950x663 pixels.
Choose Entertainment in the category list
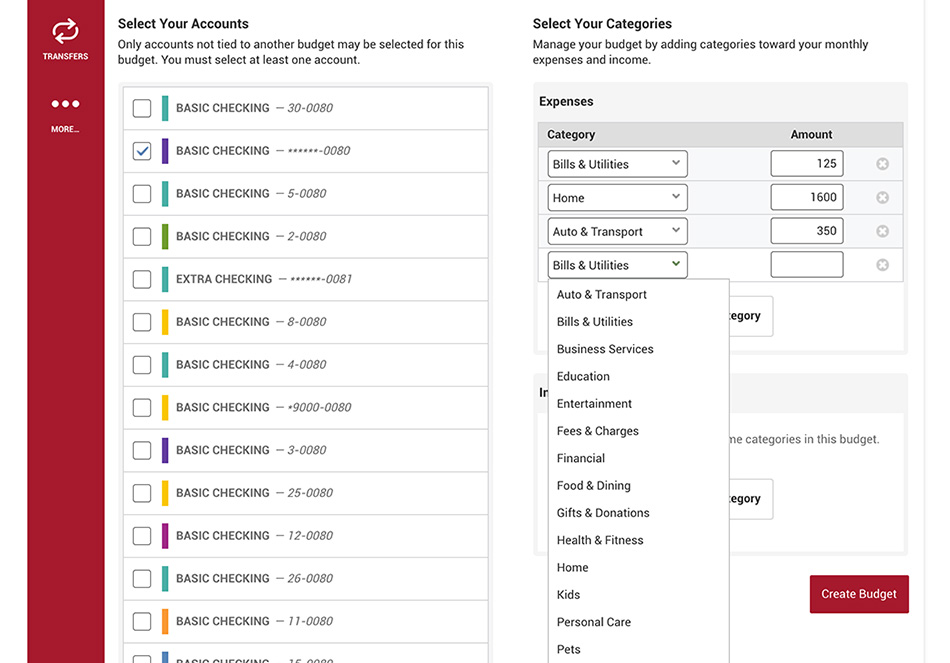594,404
